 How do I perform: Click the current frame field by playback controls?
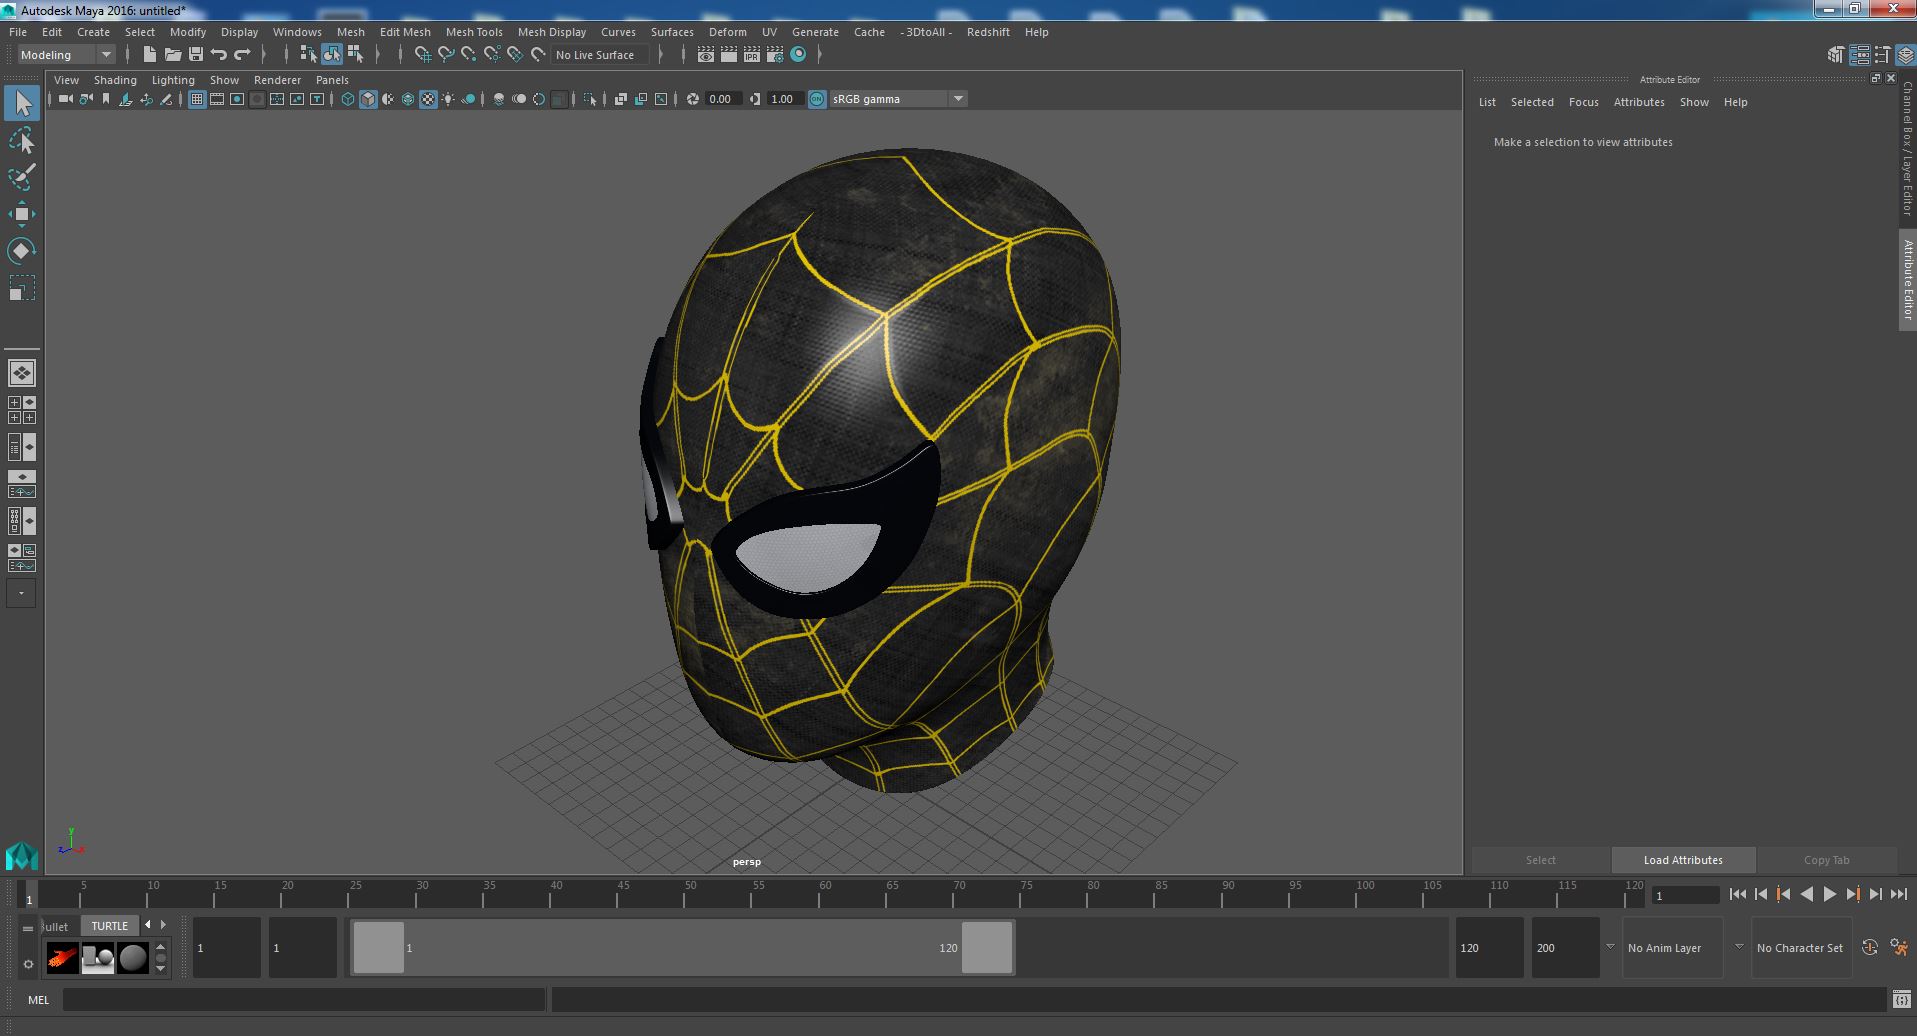[x=1685, y=896]
